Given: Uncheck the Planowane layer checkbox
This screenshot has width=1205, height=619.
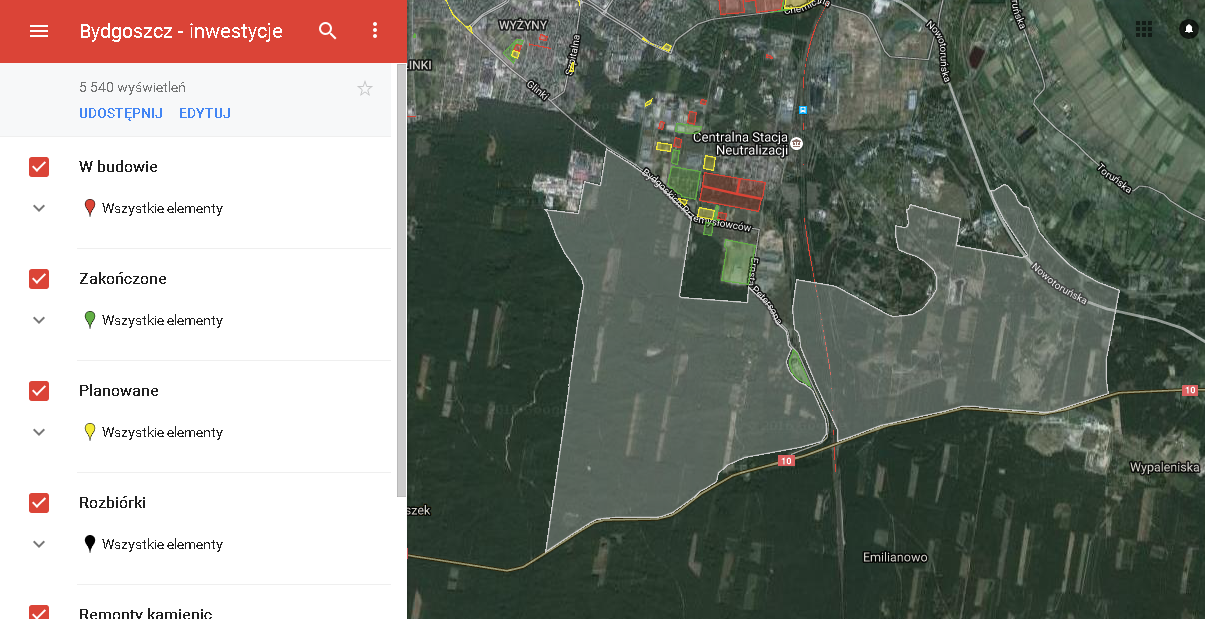Looking at the screenshot, I should pos(39,391).
